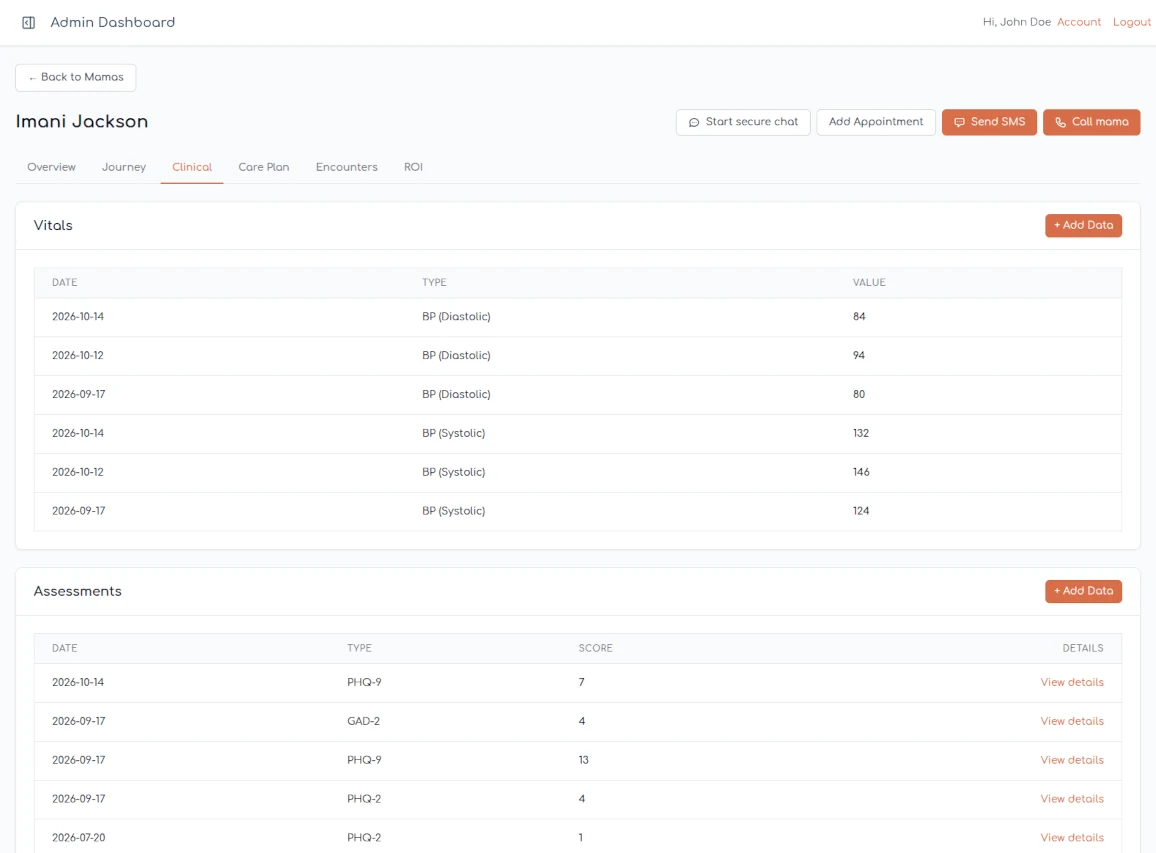Click the systolic value 124
The height and width of the screenshot is (853, 1156).
click(861, 511)
